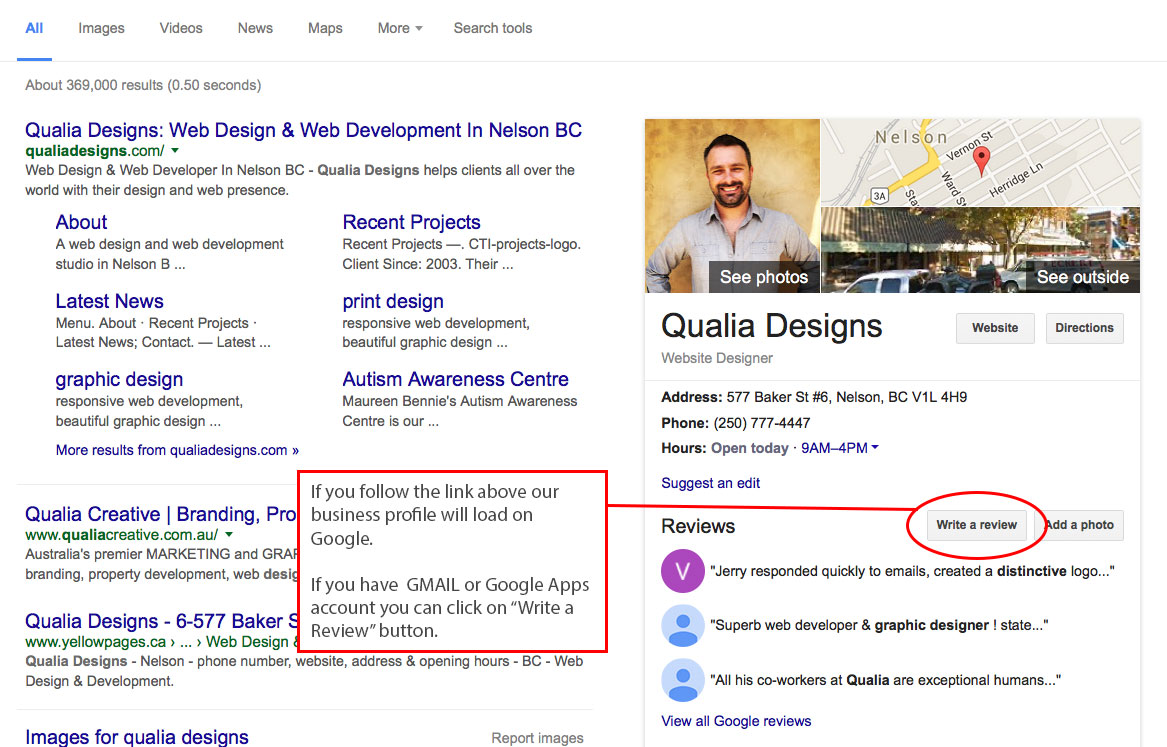This screenshot has height=747, width=1167.
Task: Visit the Latest News sitelink
Action: pos(109,301)
